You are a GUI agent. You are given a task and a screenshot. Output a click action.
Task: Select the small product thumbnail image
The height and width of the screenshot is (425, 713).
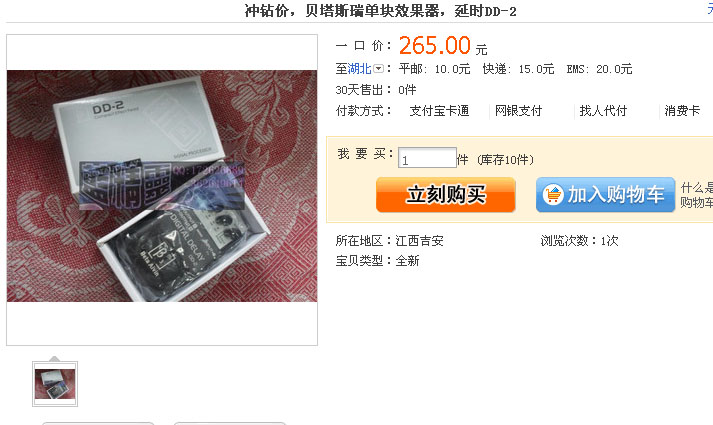point(55,384)
